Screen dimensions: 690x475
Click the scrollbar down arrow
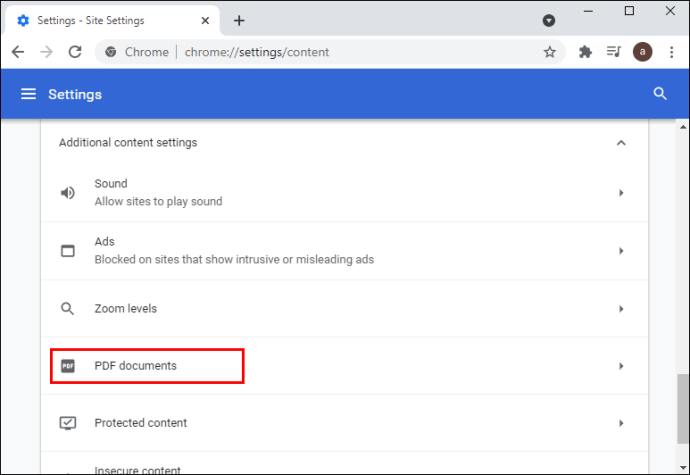(683, 468)
